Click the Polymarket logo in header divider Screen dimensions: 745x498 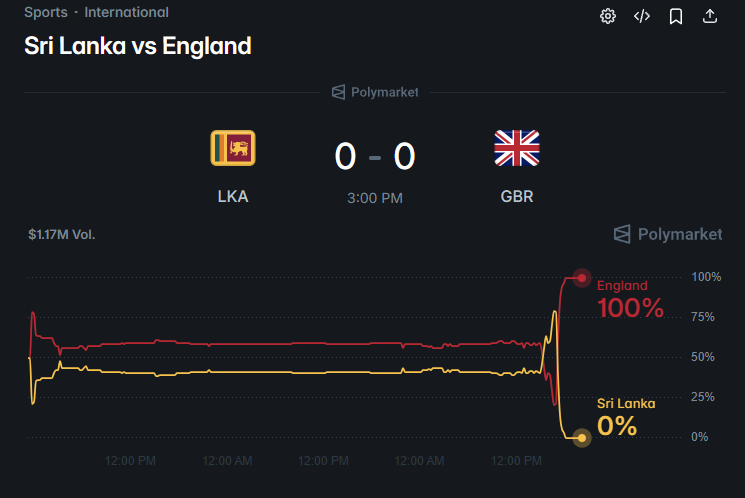coord(375,92)
